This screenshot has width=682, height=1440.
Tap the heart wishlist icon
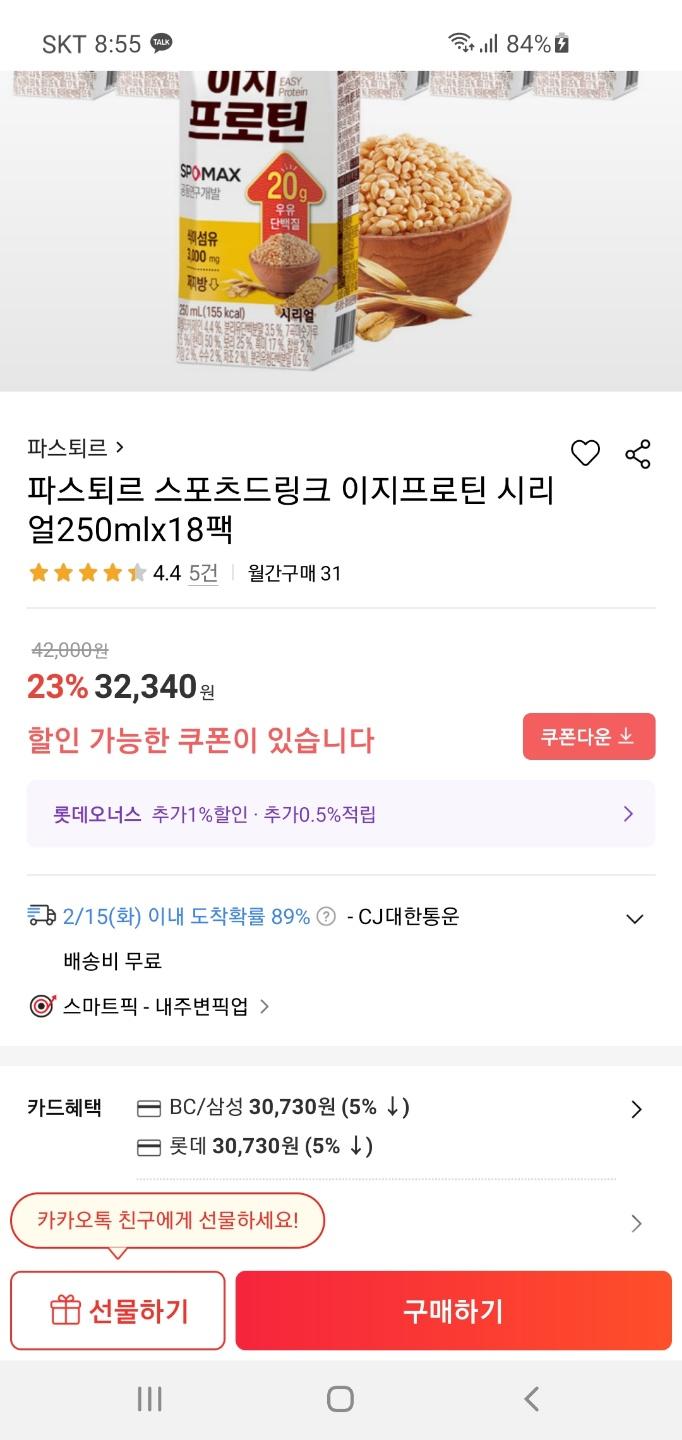(x=585, y=453)
